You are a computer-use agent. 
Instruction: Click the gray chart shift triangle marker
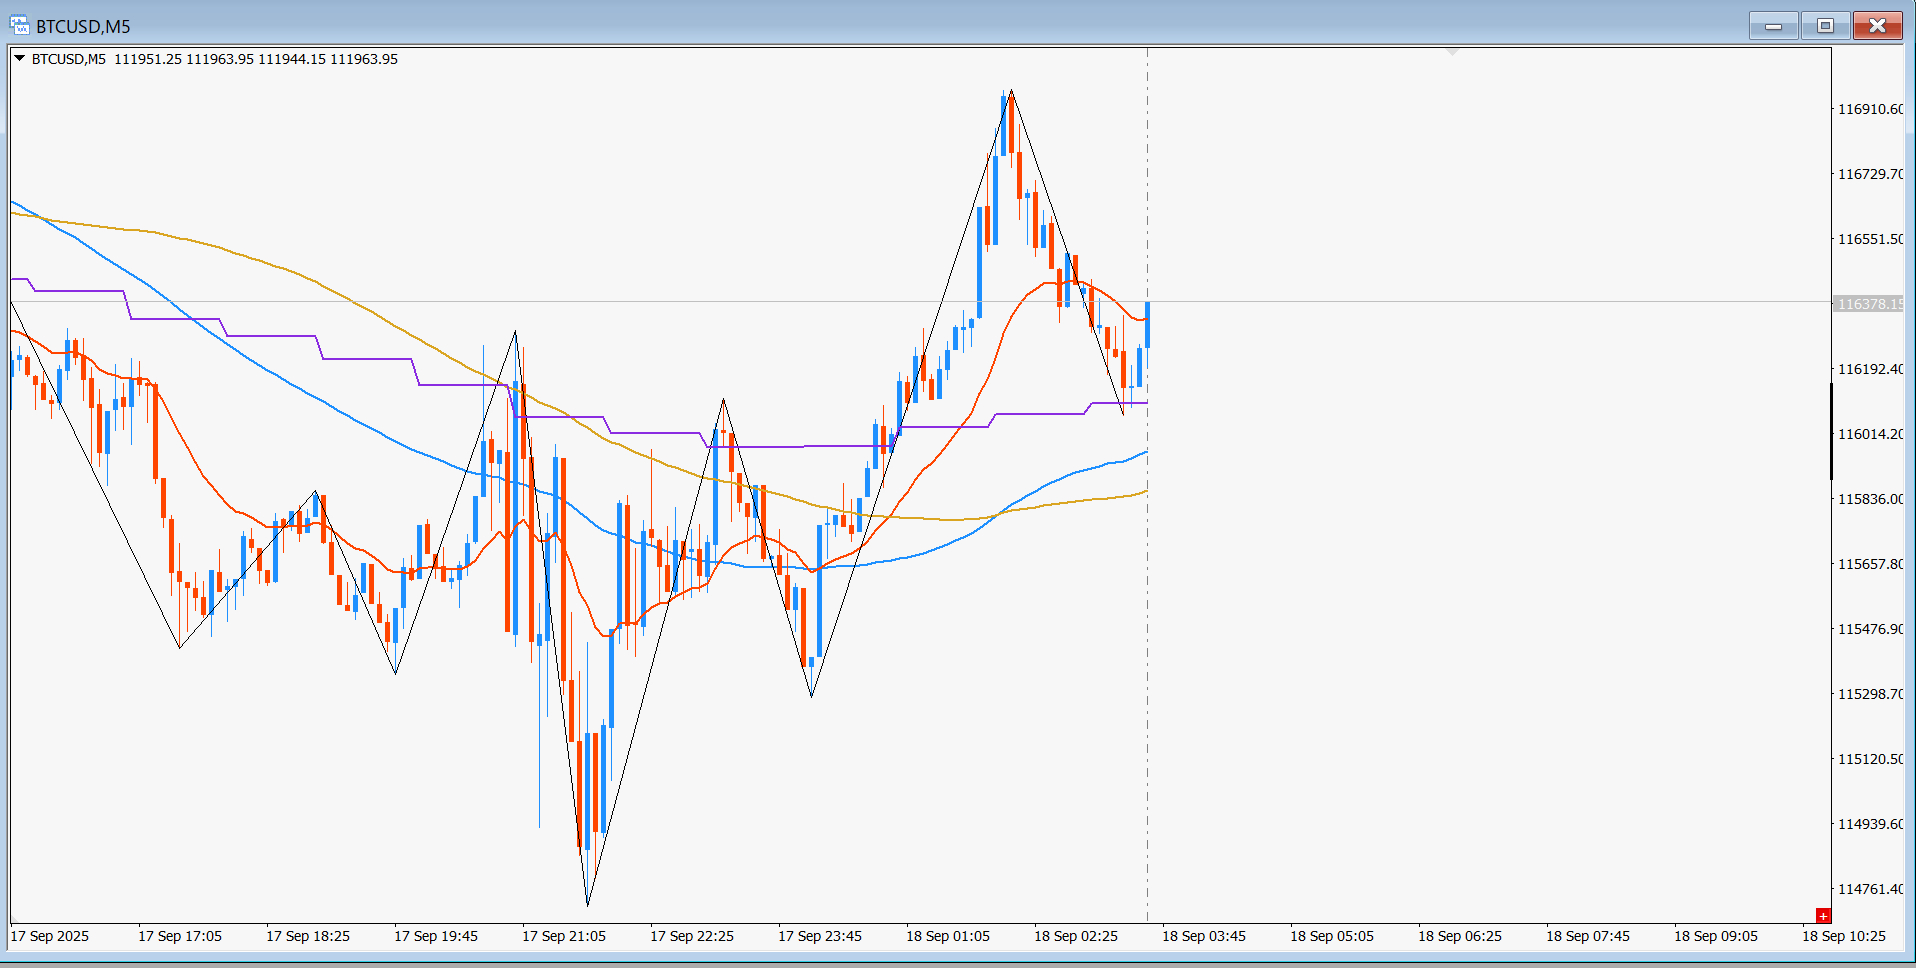click(x=1453, y=50)
